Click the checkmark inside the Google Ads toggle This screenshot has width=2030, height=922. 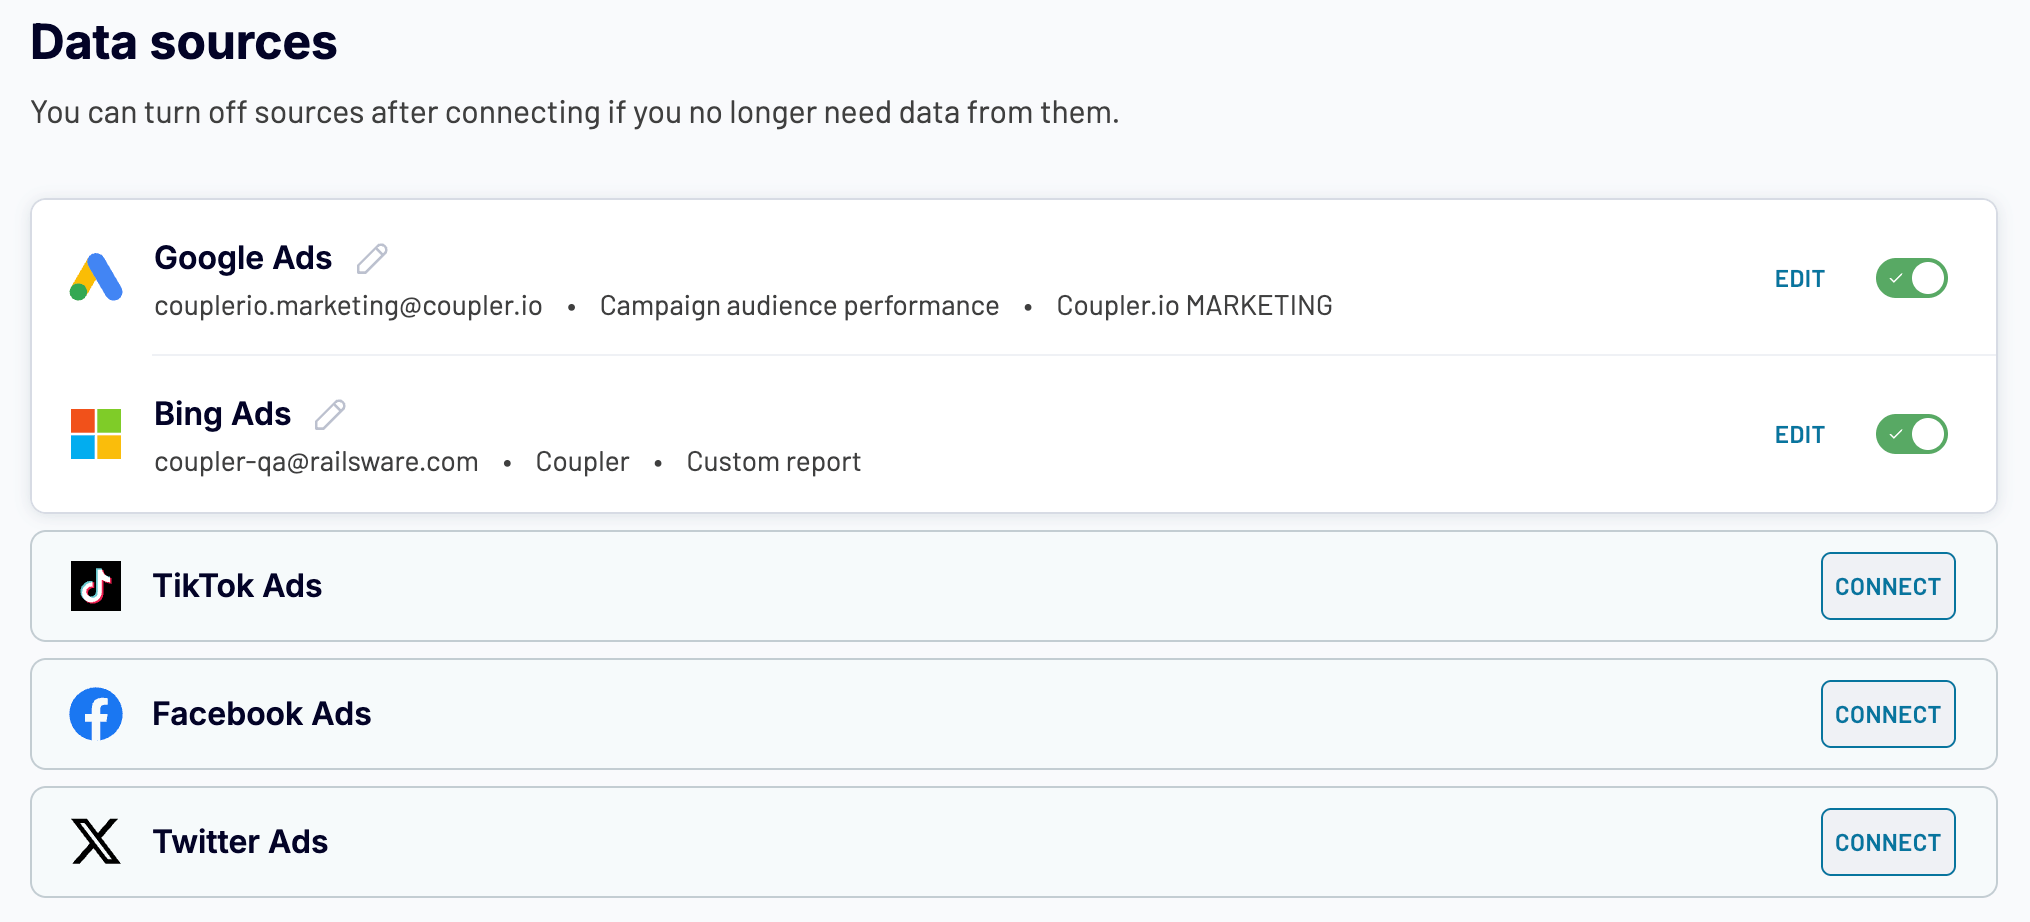(x=1899, y=278)
